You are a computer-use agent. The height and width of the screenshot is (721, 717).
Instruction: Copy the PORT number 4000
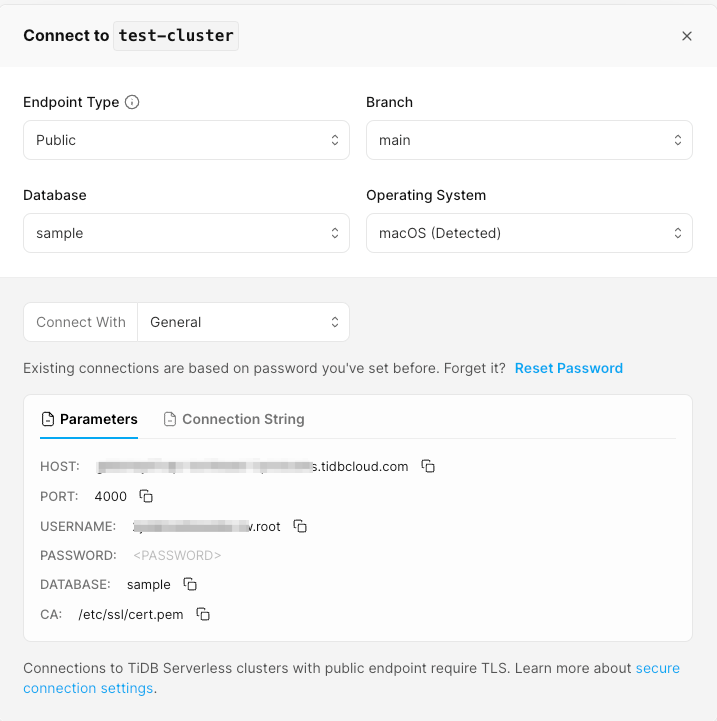pyautogui.click(x=146, y=496)
